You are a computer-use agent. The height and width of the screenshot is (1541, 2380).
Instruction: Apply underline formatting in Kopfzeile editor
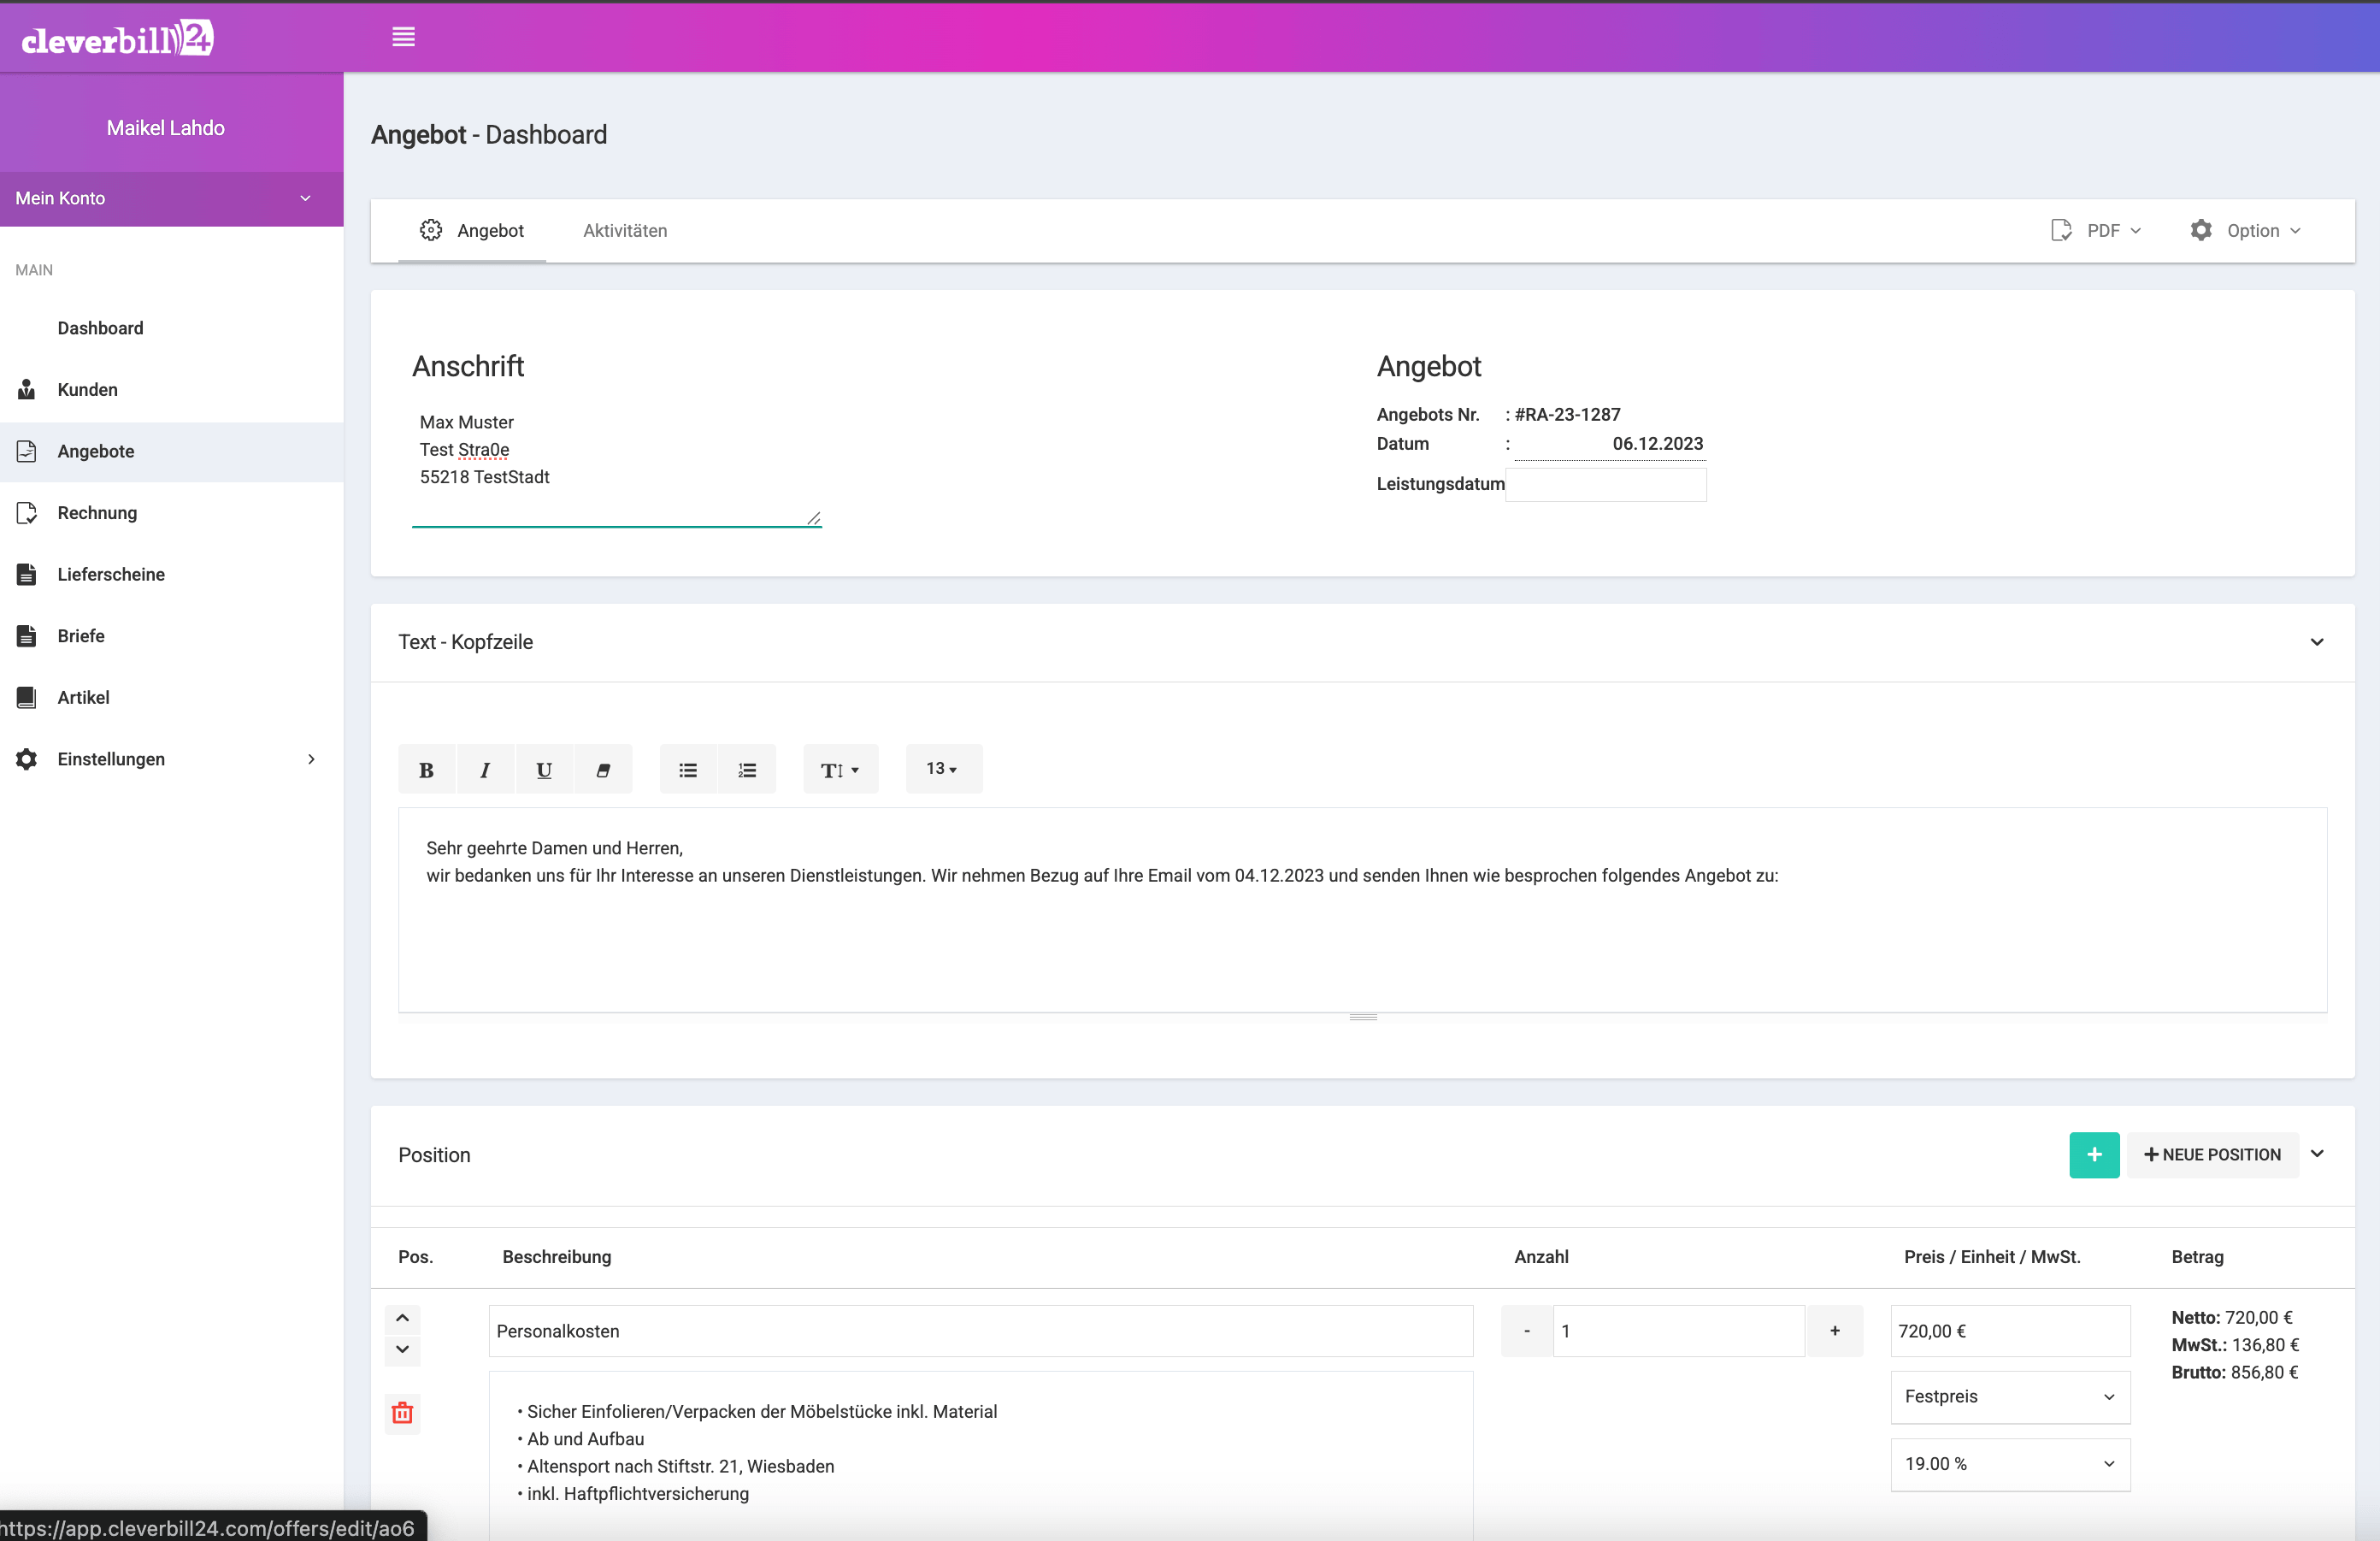544,769
